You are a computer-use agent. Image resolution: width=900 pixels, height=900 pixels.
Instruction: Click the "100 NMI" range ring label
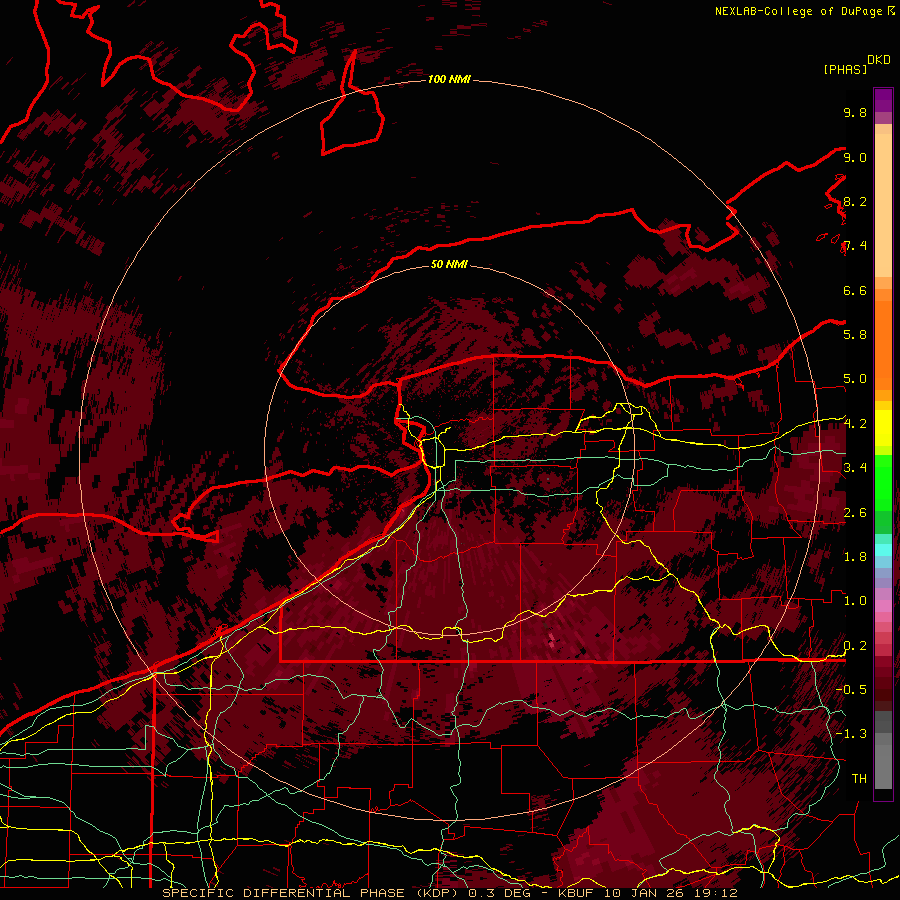(449, 79)
